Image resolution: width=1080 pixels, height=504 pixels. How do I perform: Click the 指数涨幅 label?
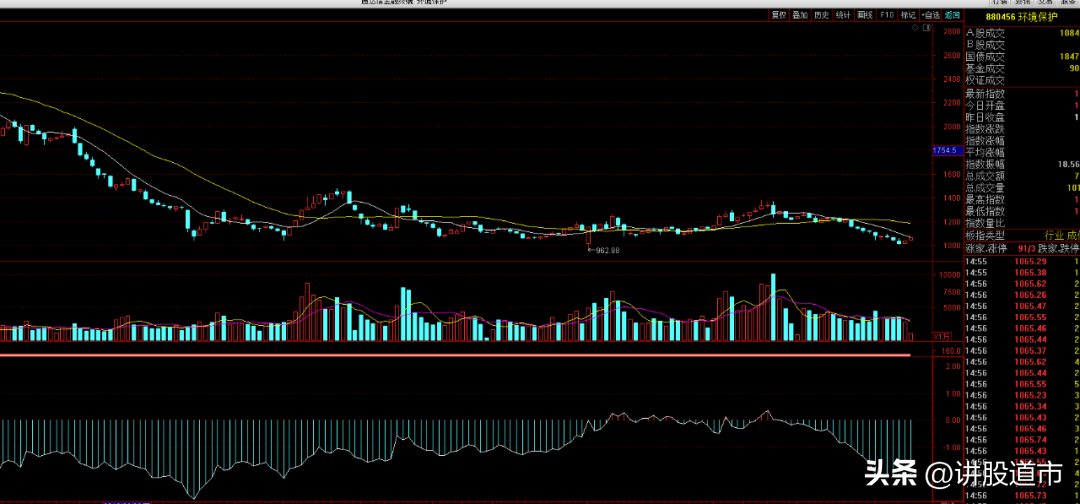[x=985, y=140]
